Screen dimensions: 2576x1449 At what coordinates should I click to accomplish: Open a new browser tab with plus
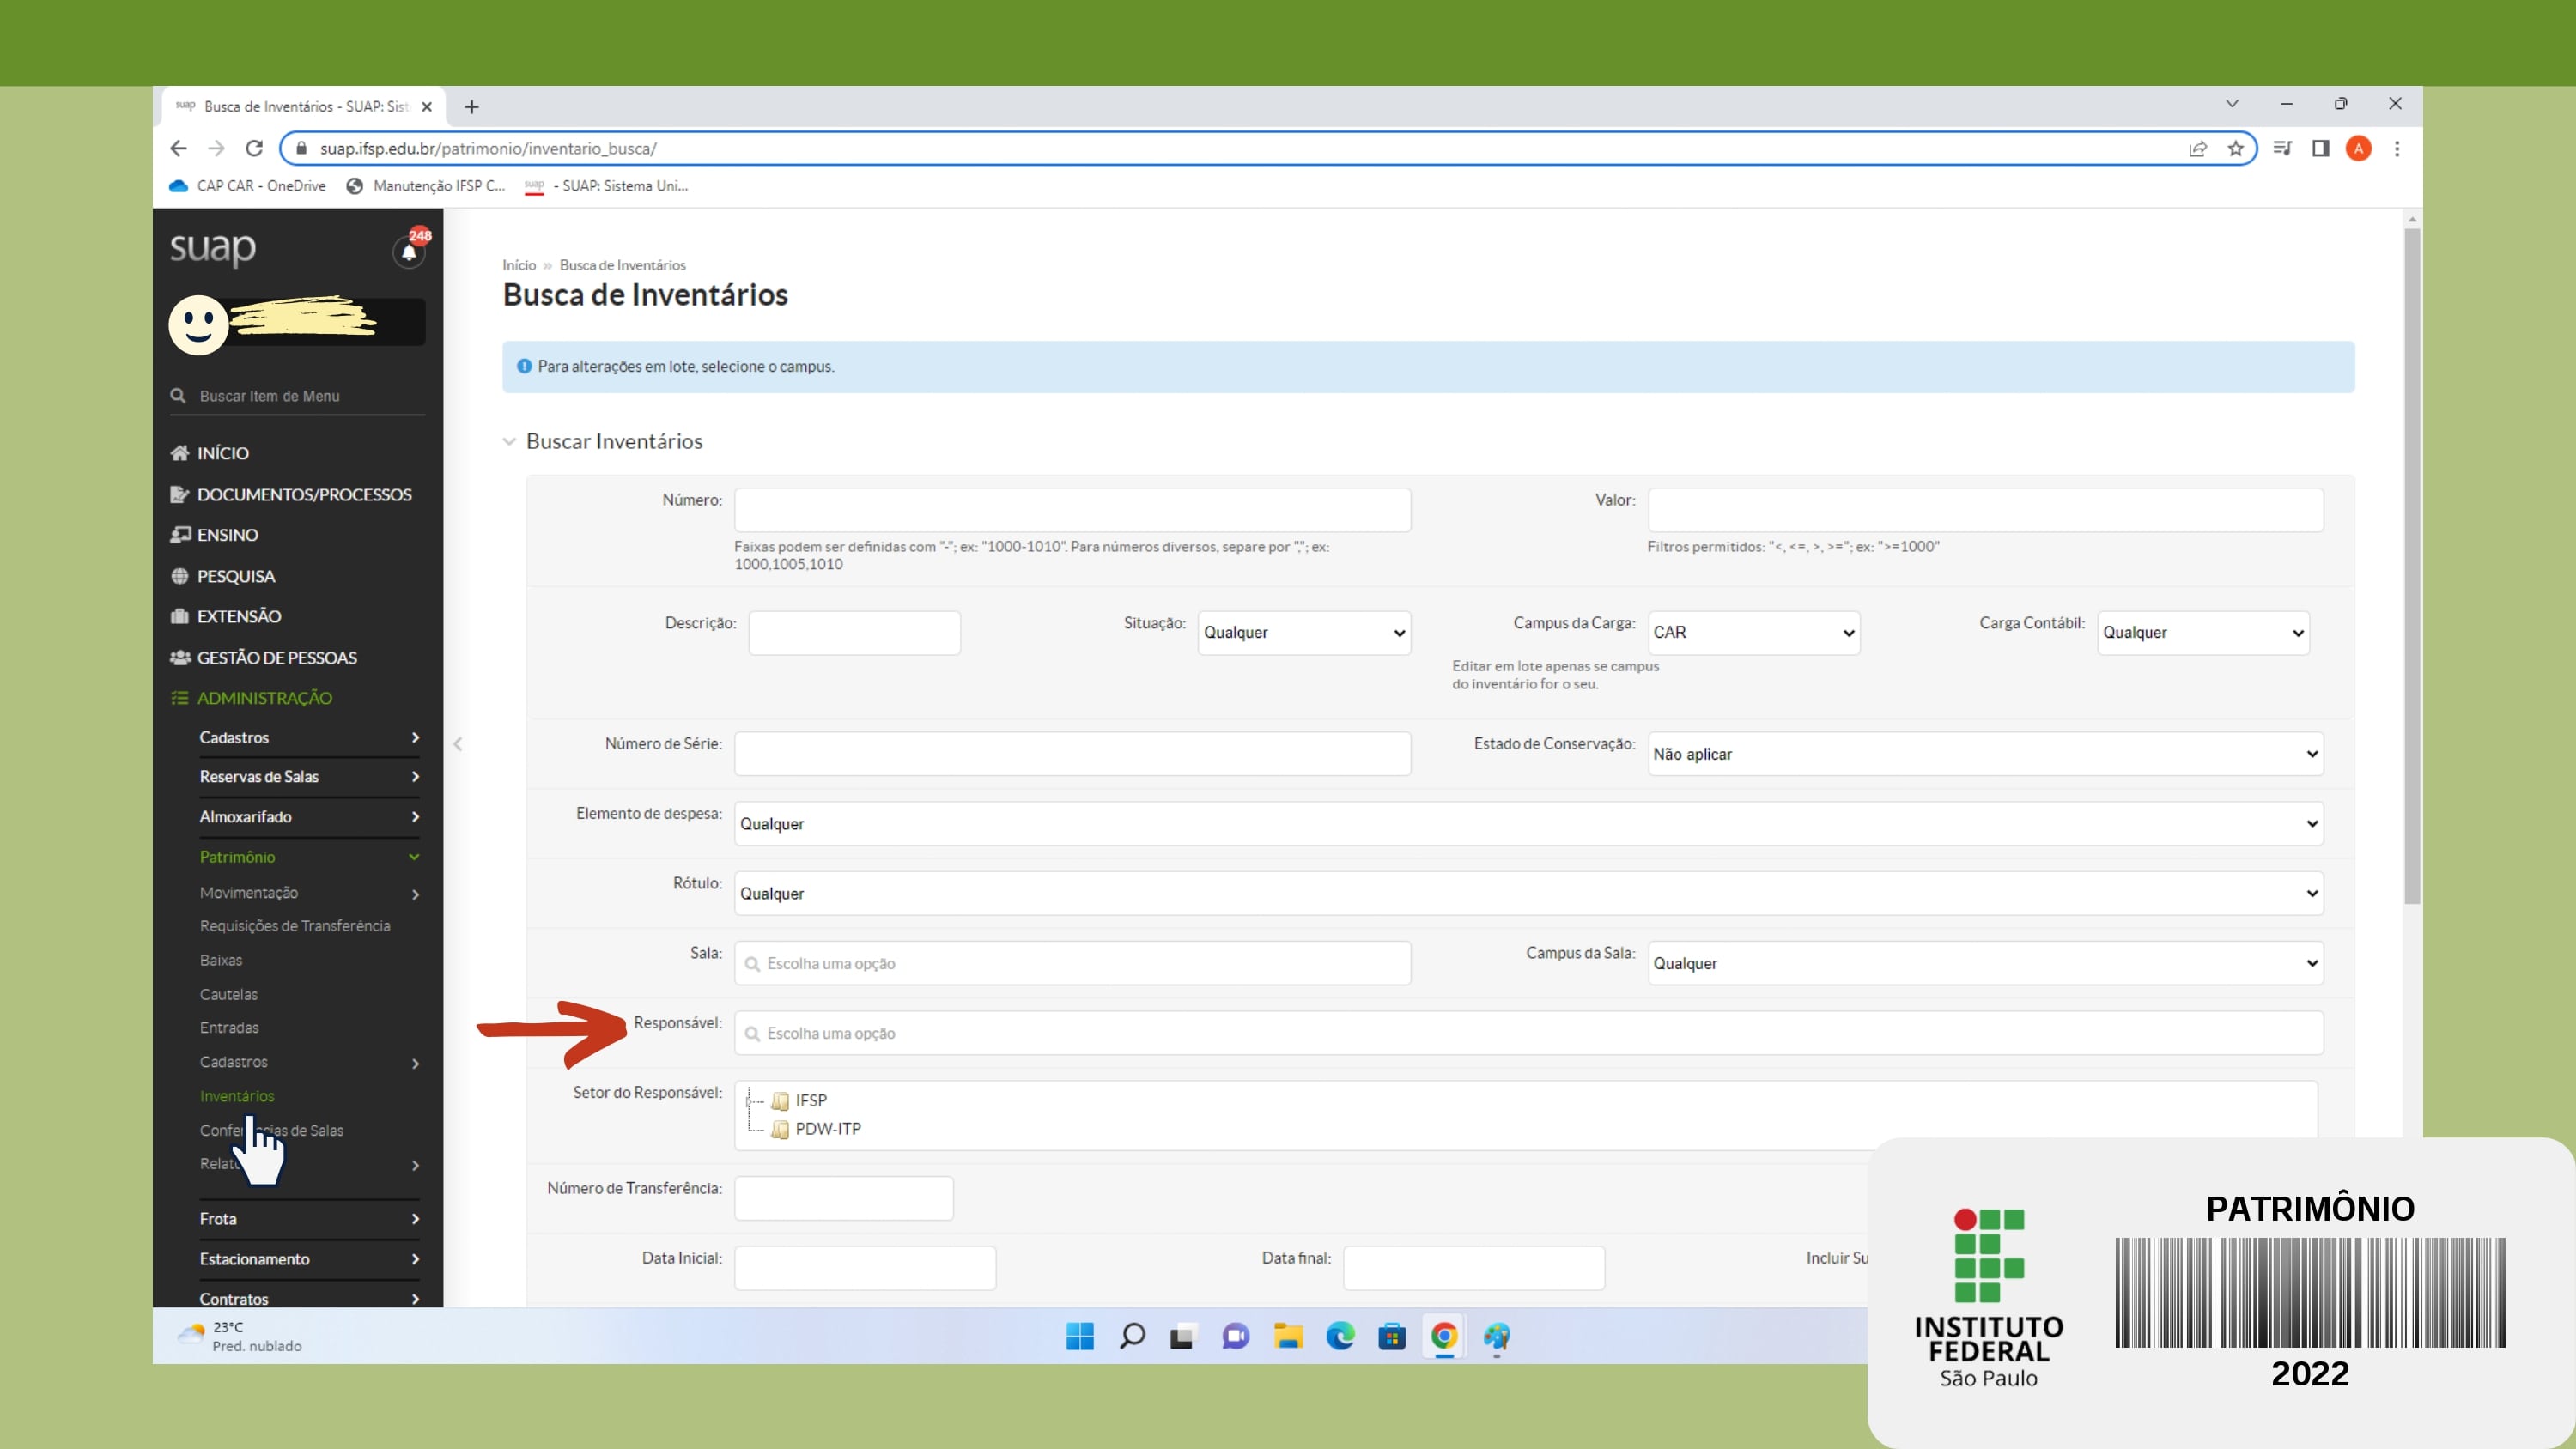[472, 107]
